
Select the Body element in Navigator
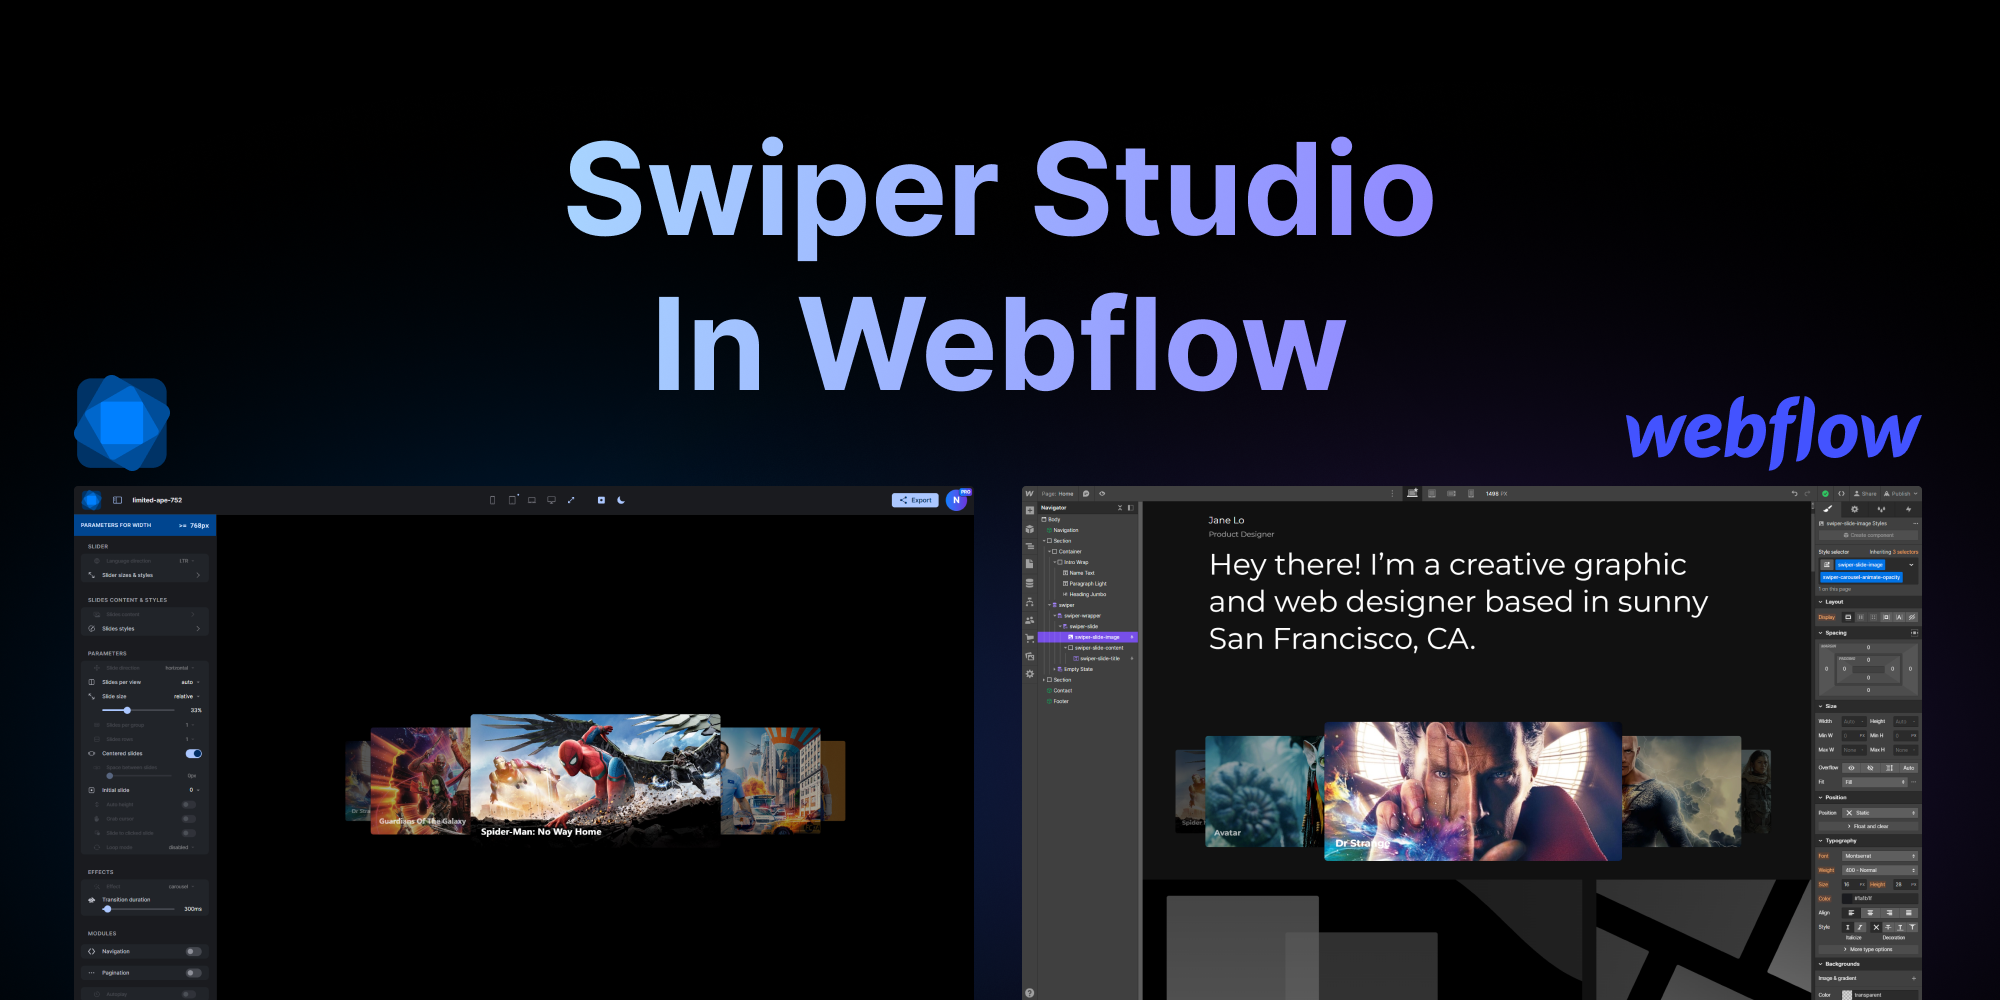click(1051, 520)
